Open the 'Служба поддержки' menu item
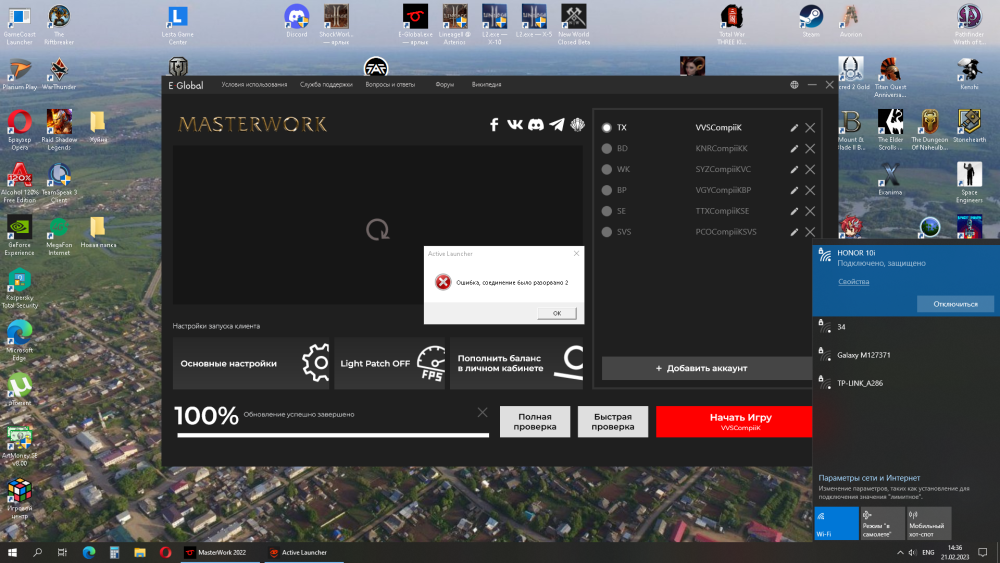 (326, 85)
